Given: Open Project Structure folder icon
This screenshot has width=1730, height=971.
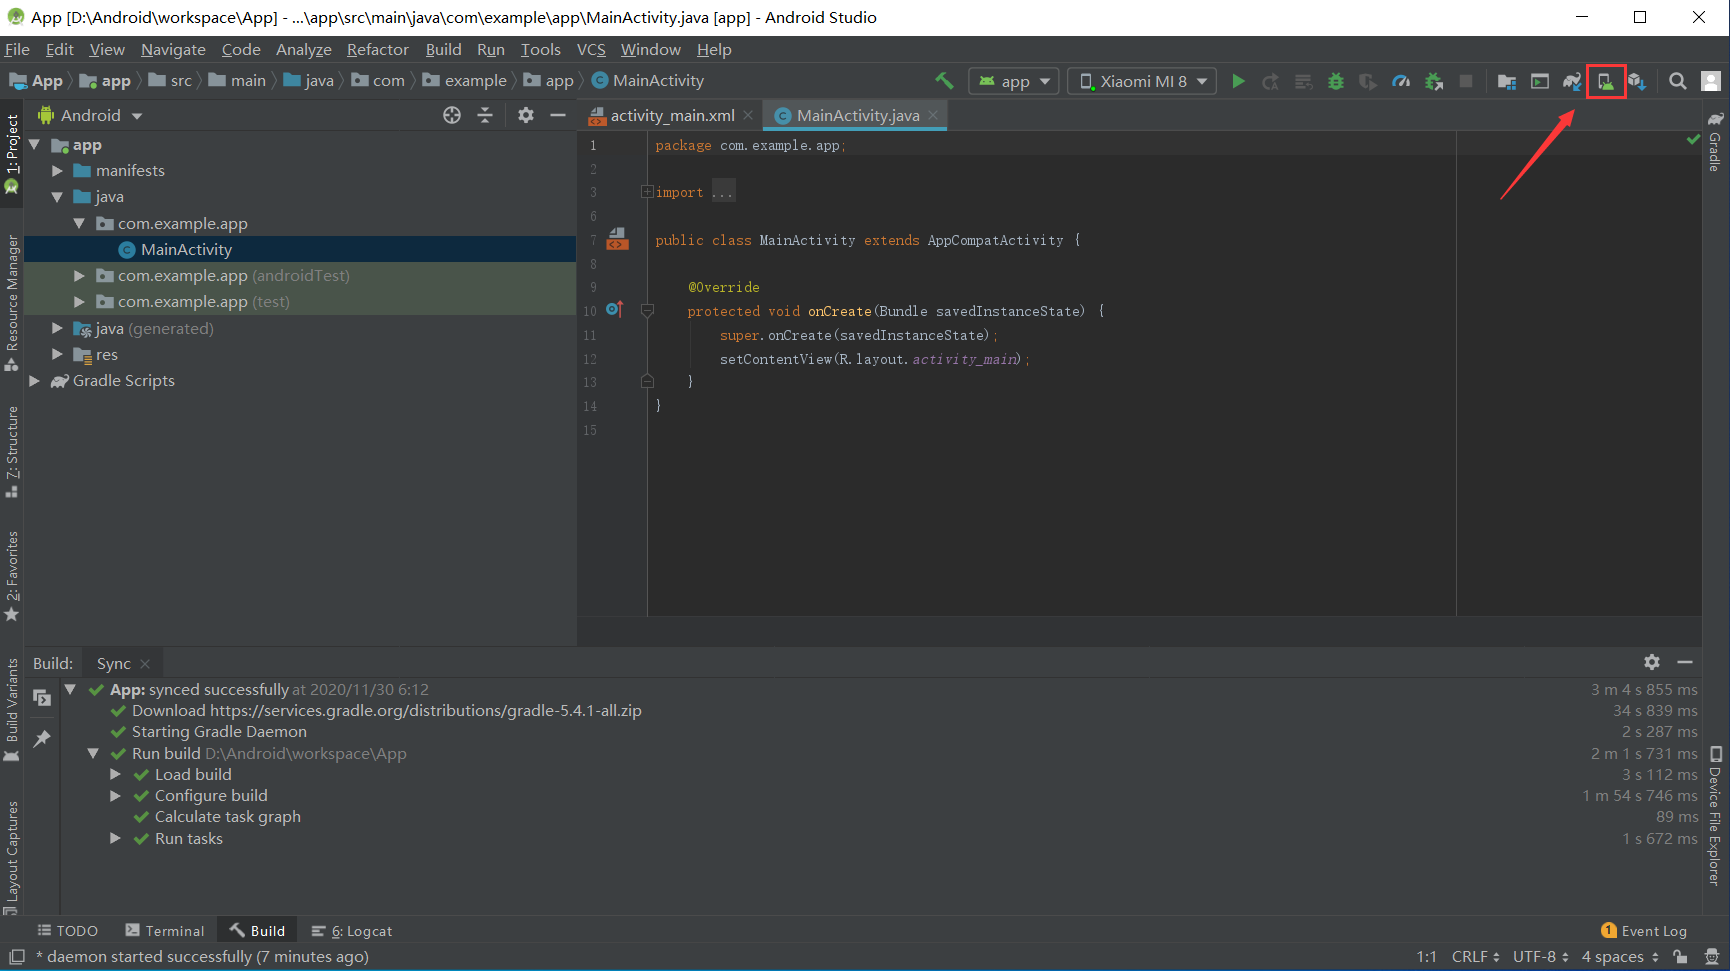Looking at the screenshot, I should [1507, 81].
